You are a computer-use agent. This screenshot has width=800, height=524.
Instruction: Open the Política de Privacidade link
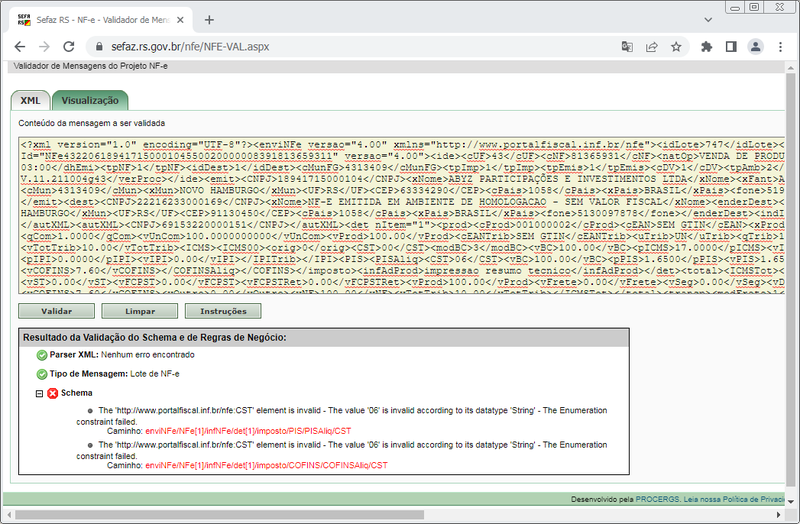(734, 499)
